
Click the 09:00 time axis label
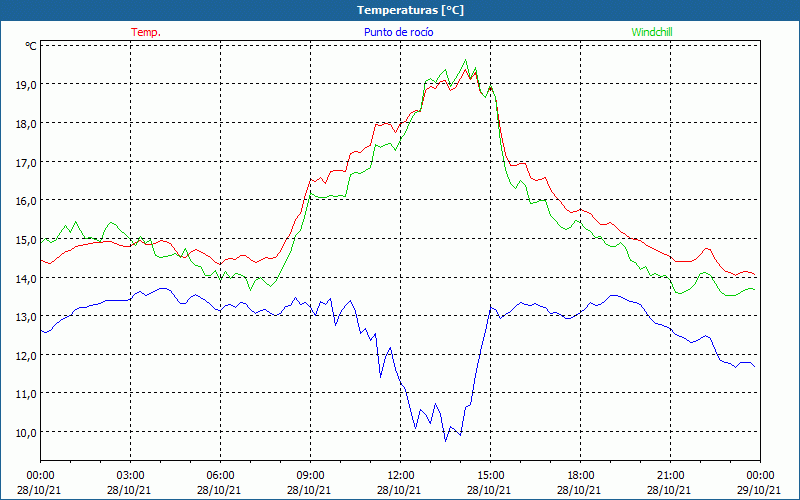point(311,476)
